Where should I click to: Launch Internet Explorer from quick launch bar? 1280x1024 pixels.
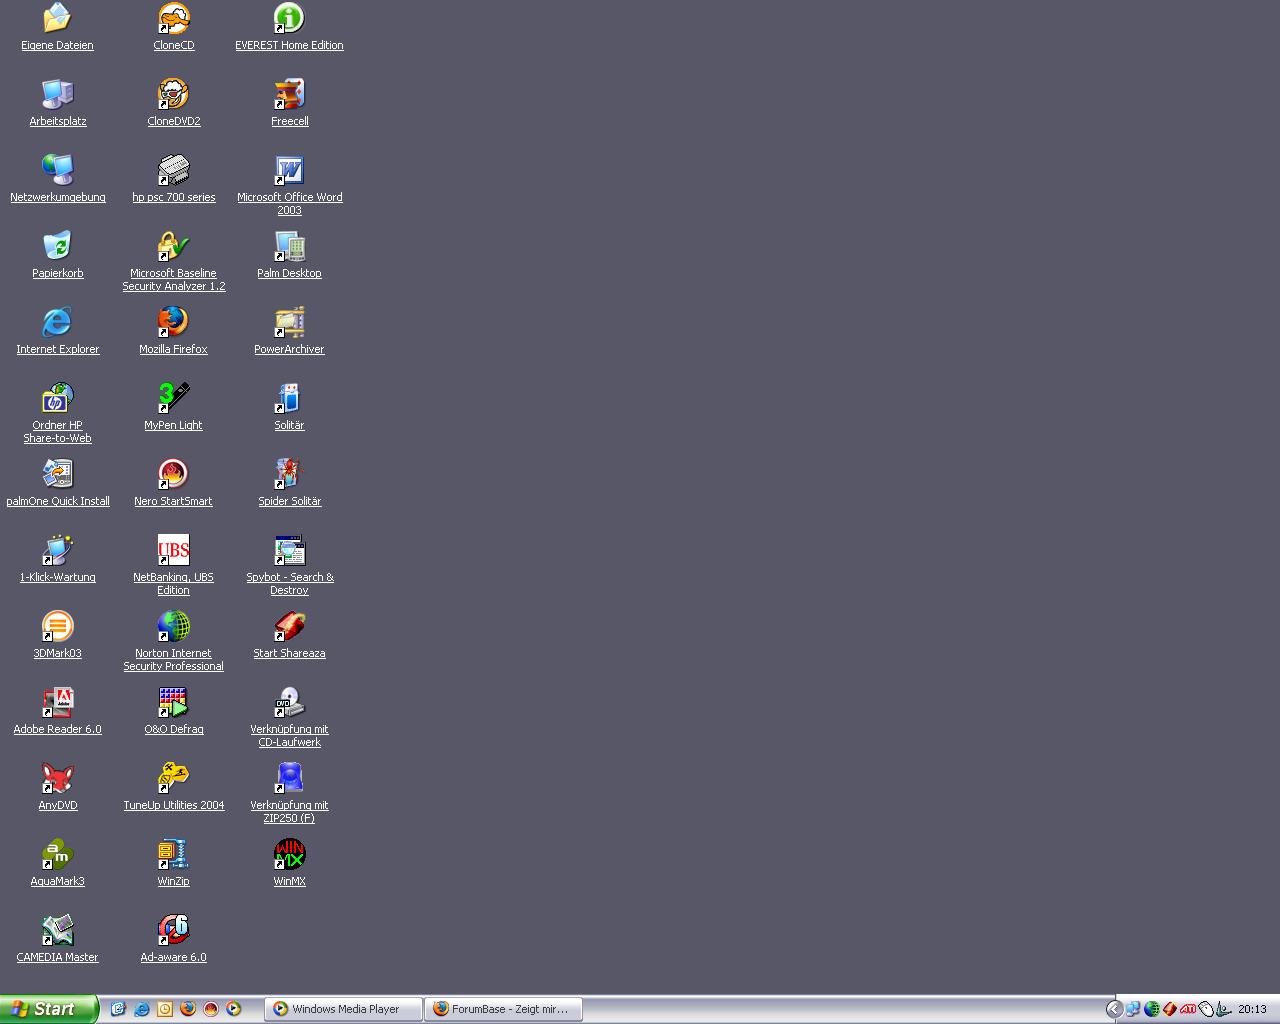[141, 1009]
